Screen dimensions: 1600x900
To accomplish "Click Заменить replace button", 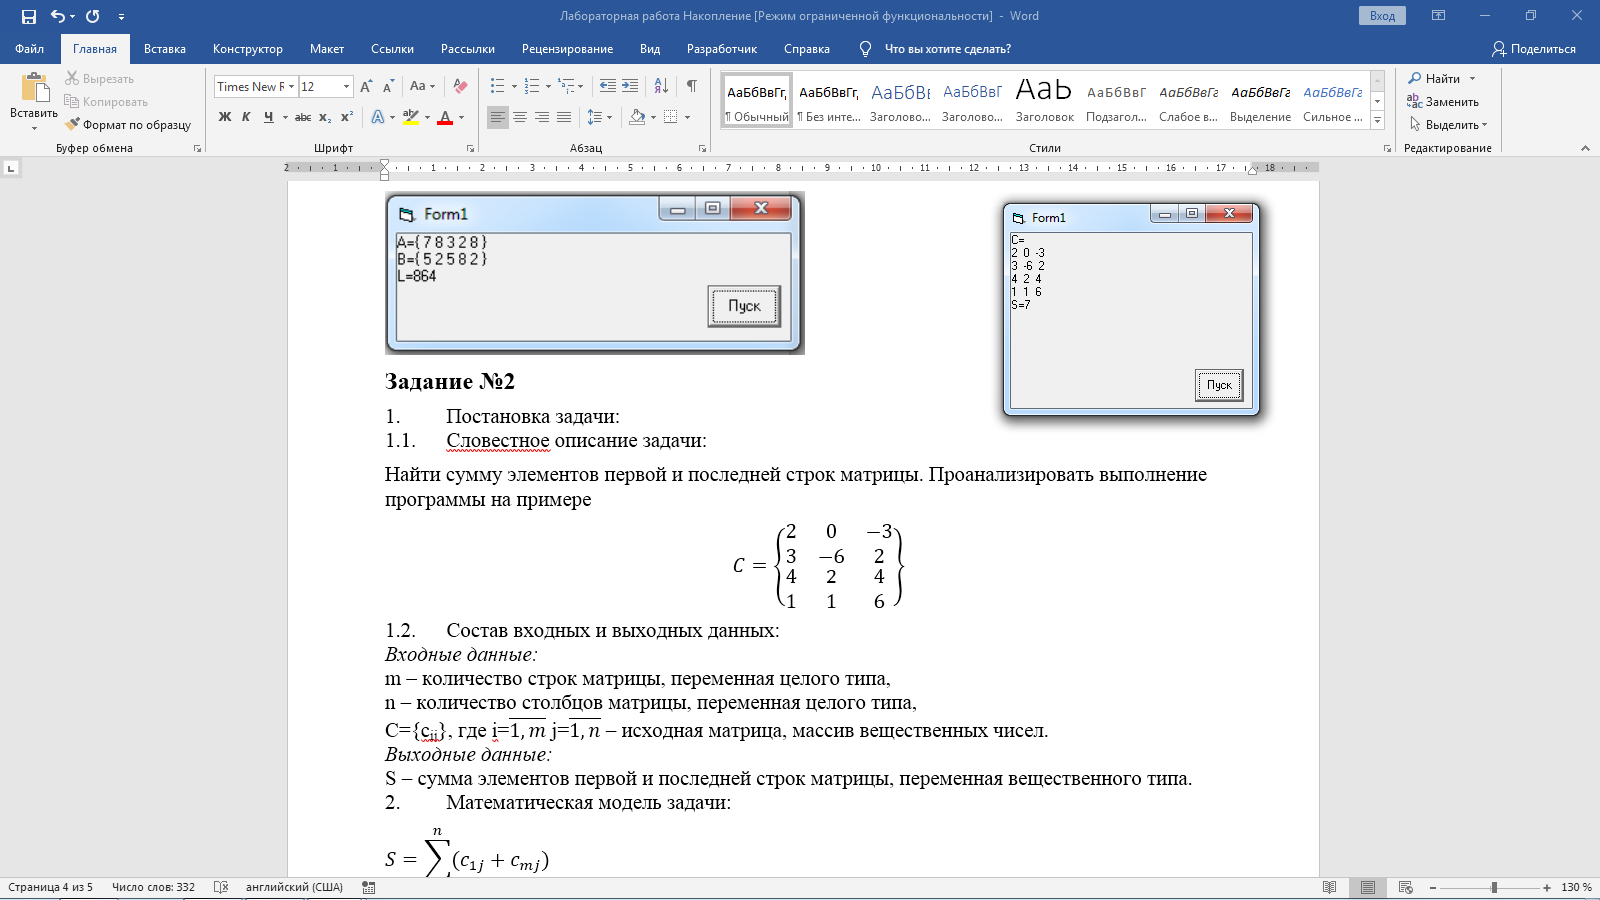I will 1443,101.
